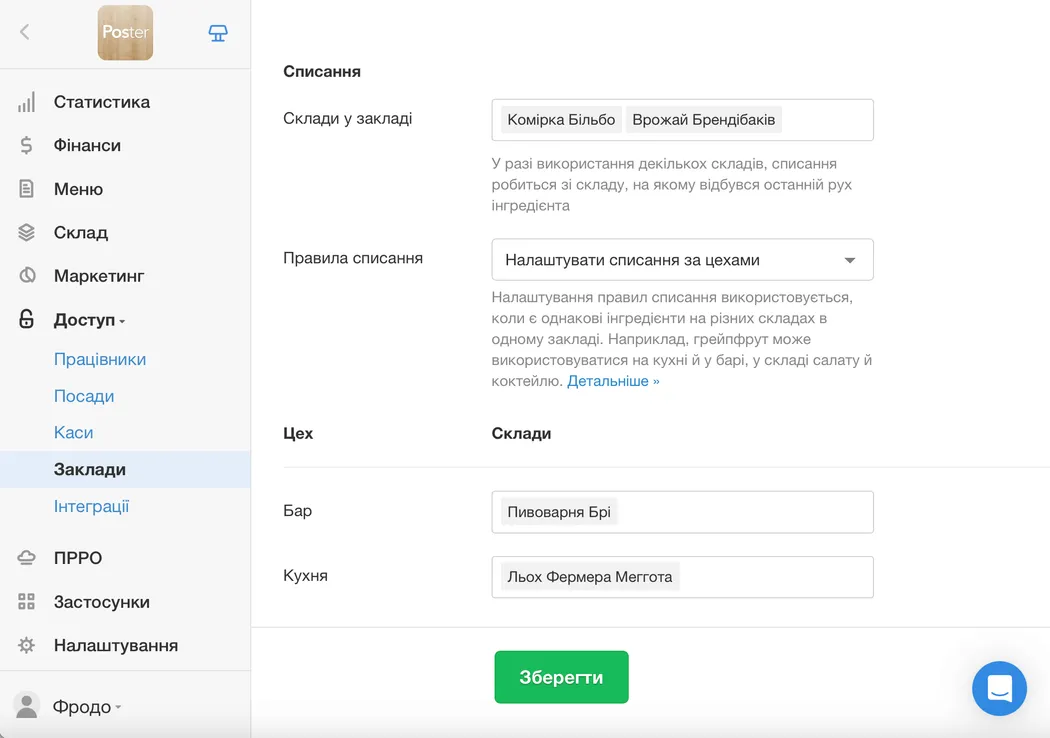Open the Каси page
This screenshot has height=738, width=1050.
point(73,432)
